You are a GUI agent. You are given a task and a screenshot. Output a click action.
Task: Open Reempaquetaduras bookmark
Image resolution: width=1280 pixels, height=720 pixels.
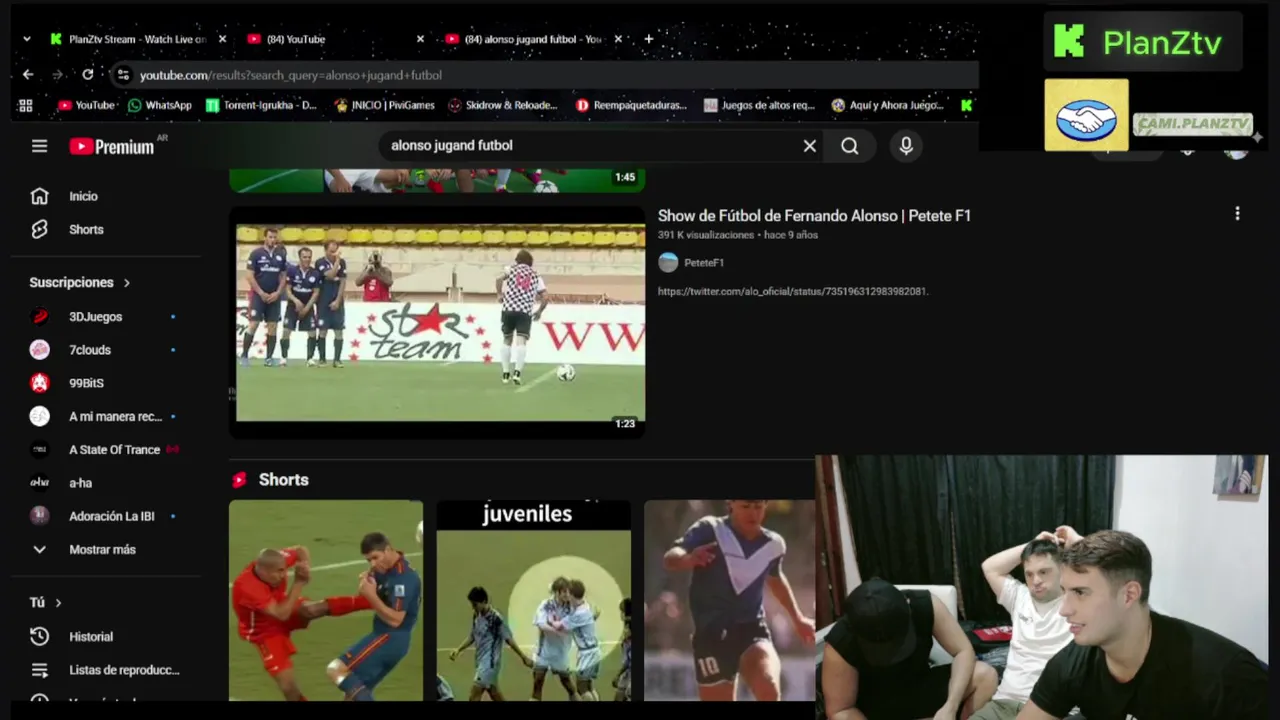(632, 105)
